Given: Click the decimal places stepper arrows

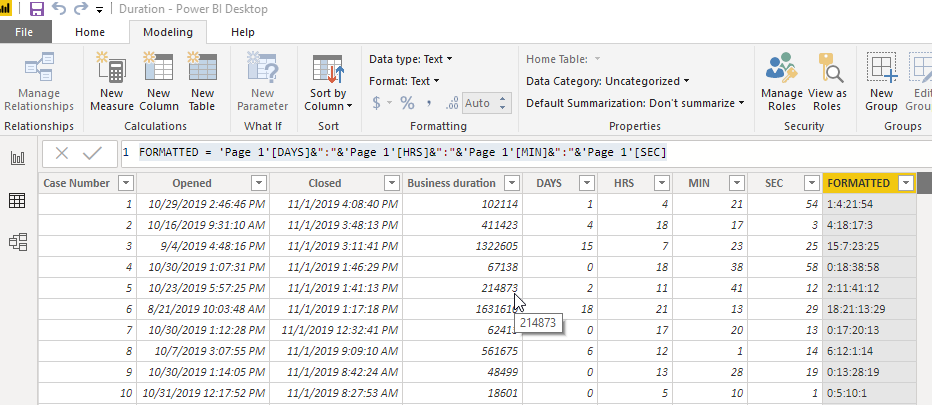Looking at the screenshot, I should (x=503, y=103).
